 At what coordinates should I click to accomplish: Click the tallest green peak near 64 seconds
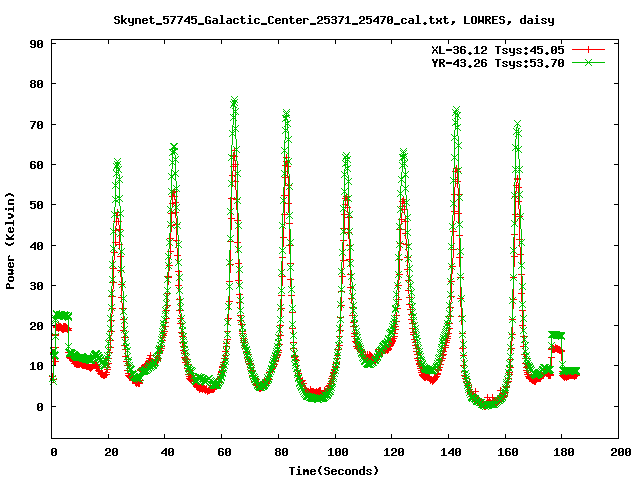click(234, 101)
